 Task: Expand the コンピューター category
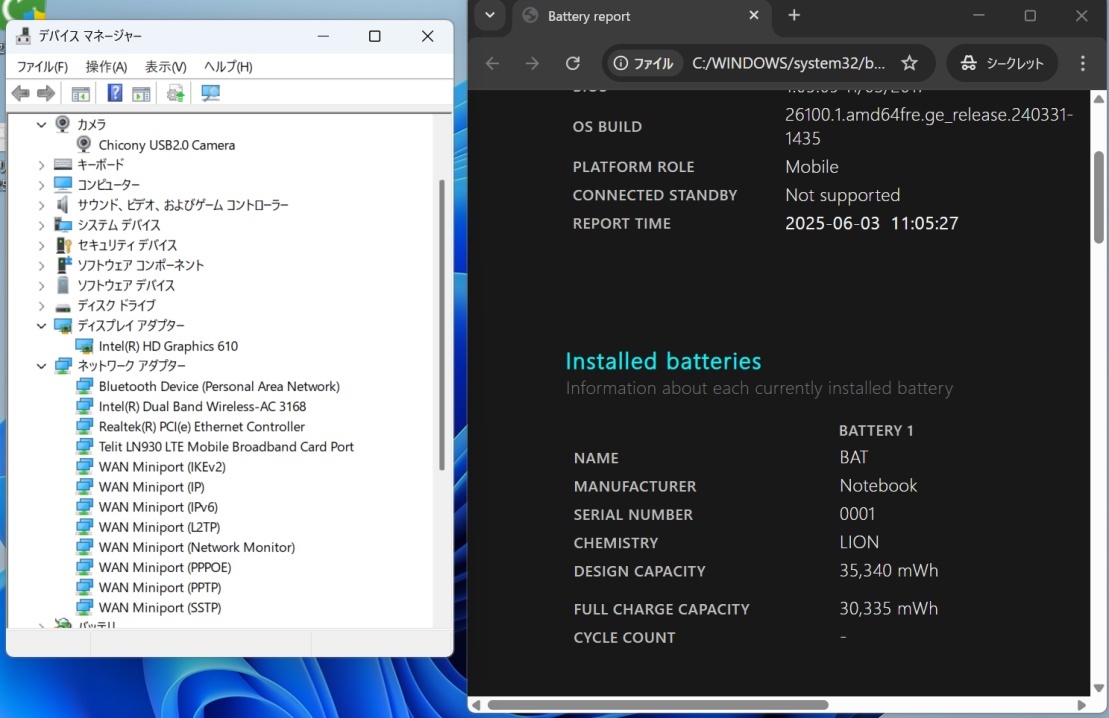[41, 185]
